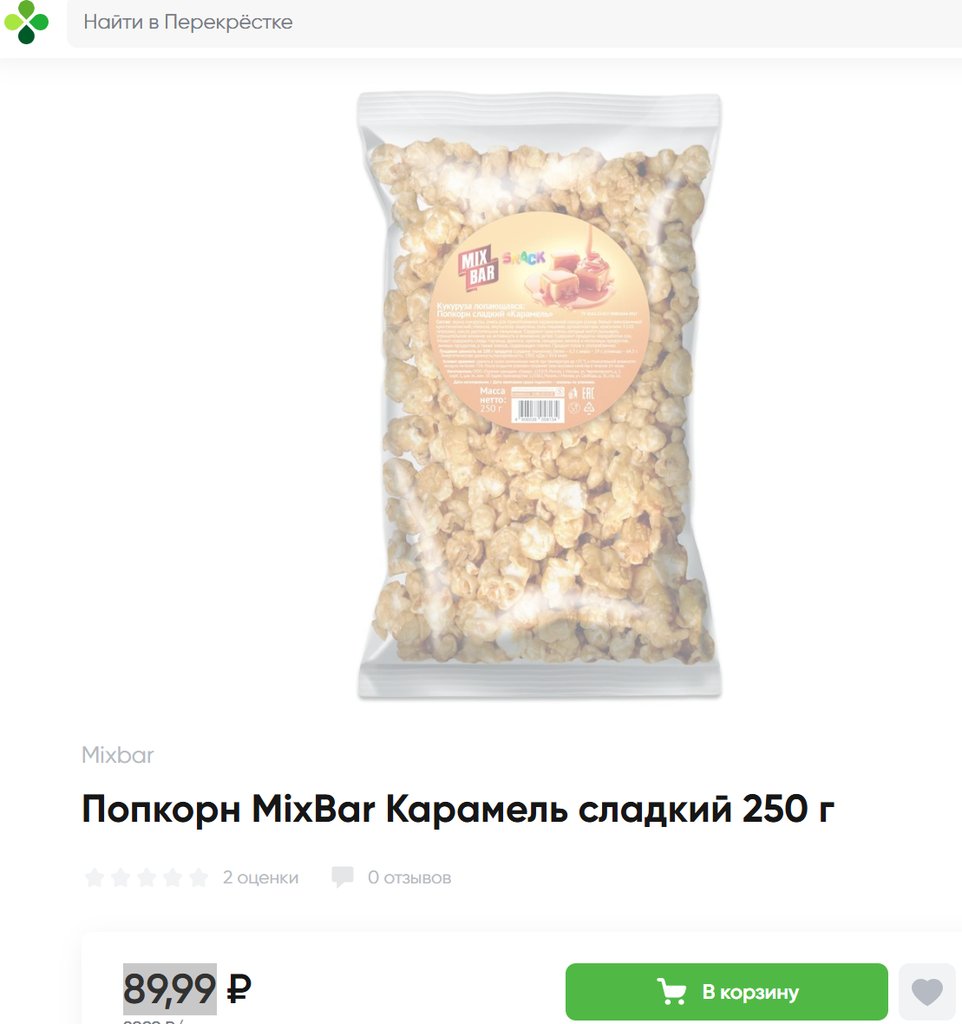The image size is (962, 1024).
Task: Toggle the heart favorite button
Action: click(x=927, y=991)
